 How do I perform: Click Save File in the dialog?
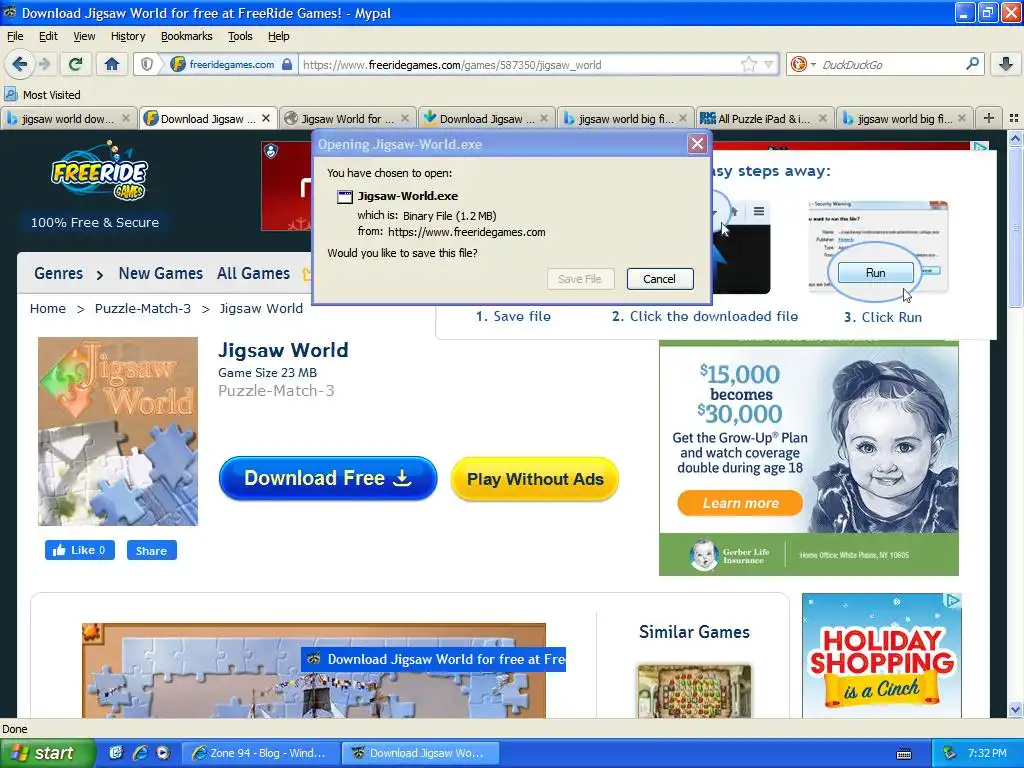pyautogui.click(x=580, y=279)
